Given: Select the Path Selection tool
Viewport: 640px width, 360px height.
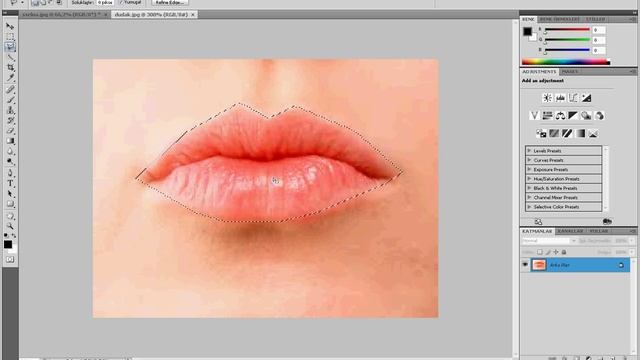Looking at the screenshot, I should [x=10, y=194].
